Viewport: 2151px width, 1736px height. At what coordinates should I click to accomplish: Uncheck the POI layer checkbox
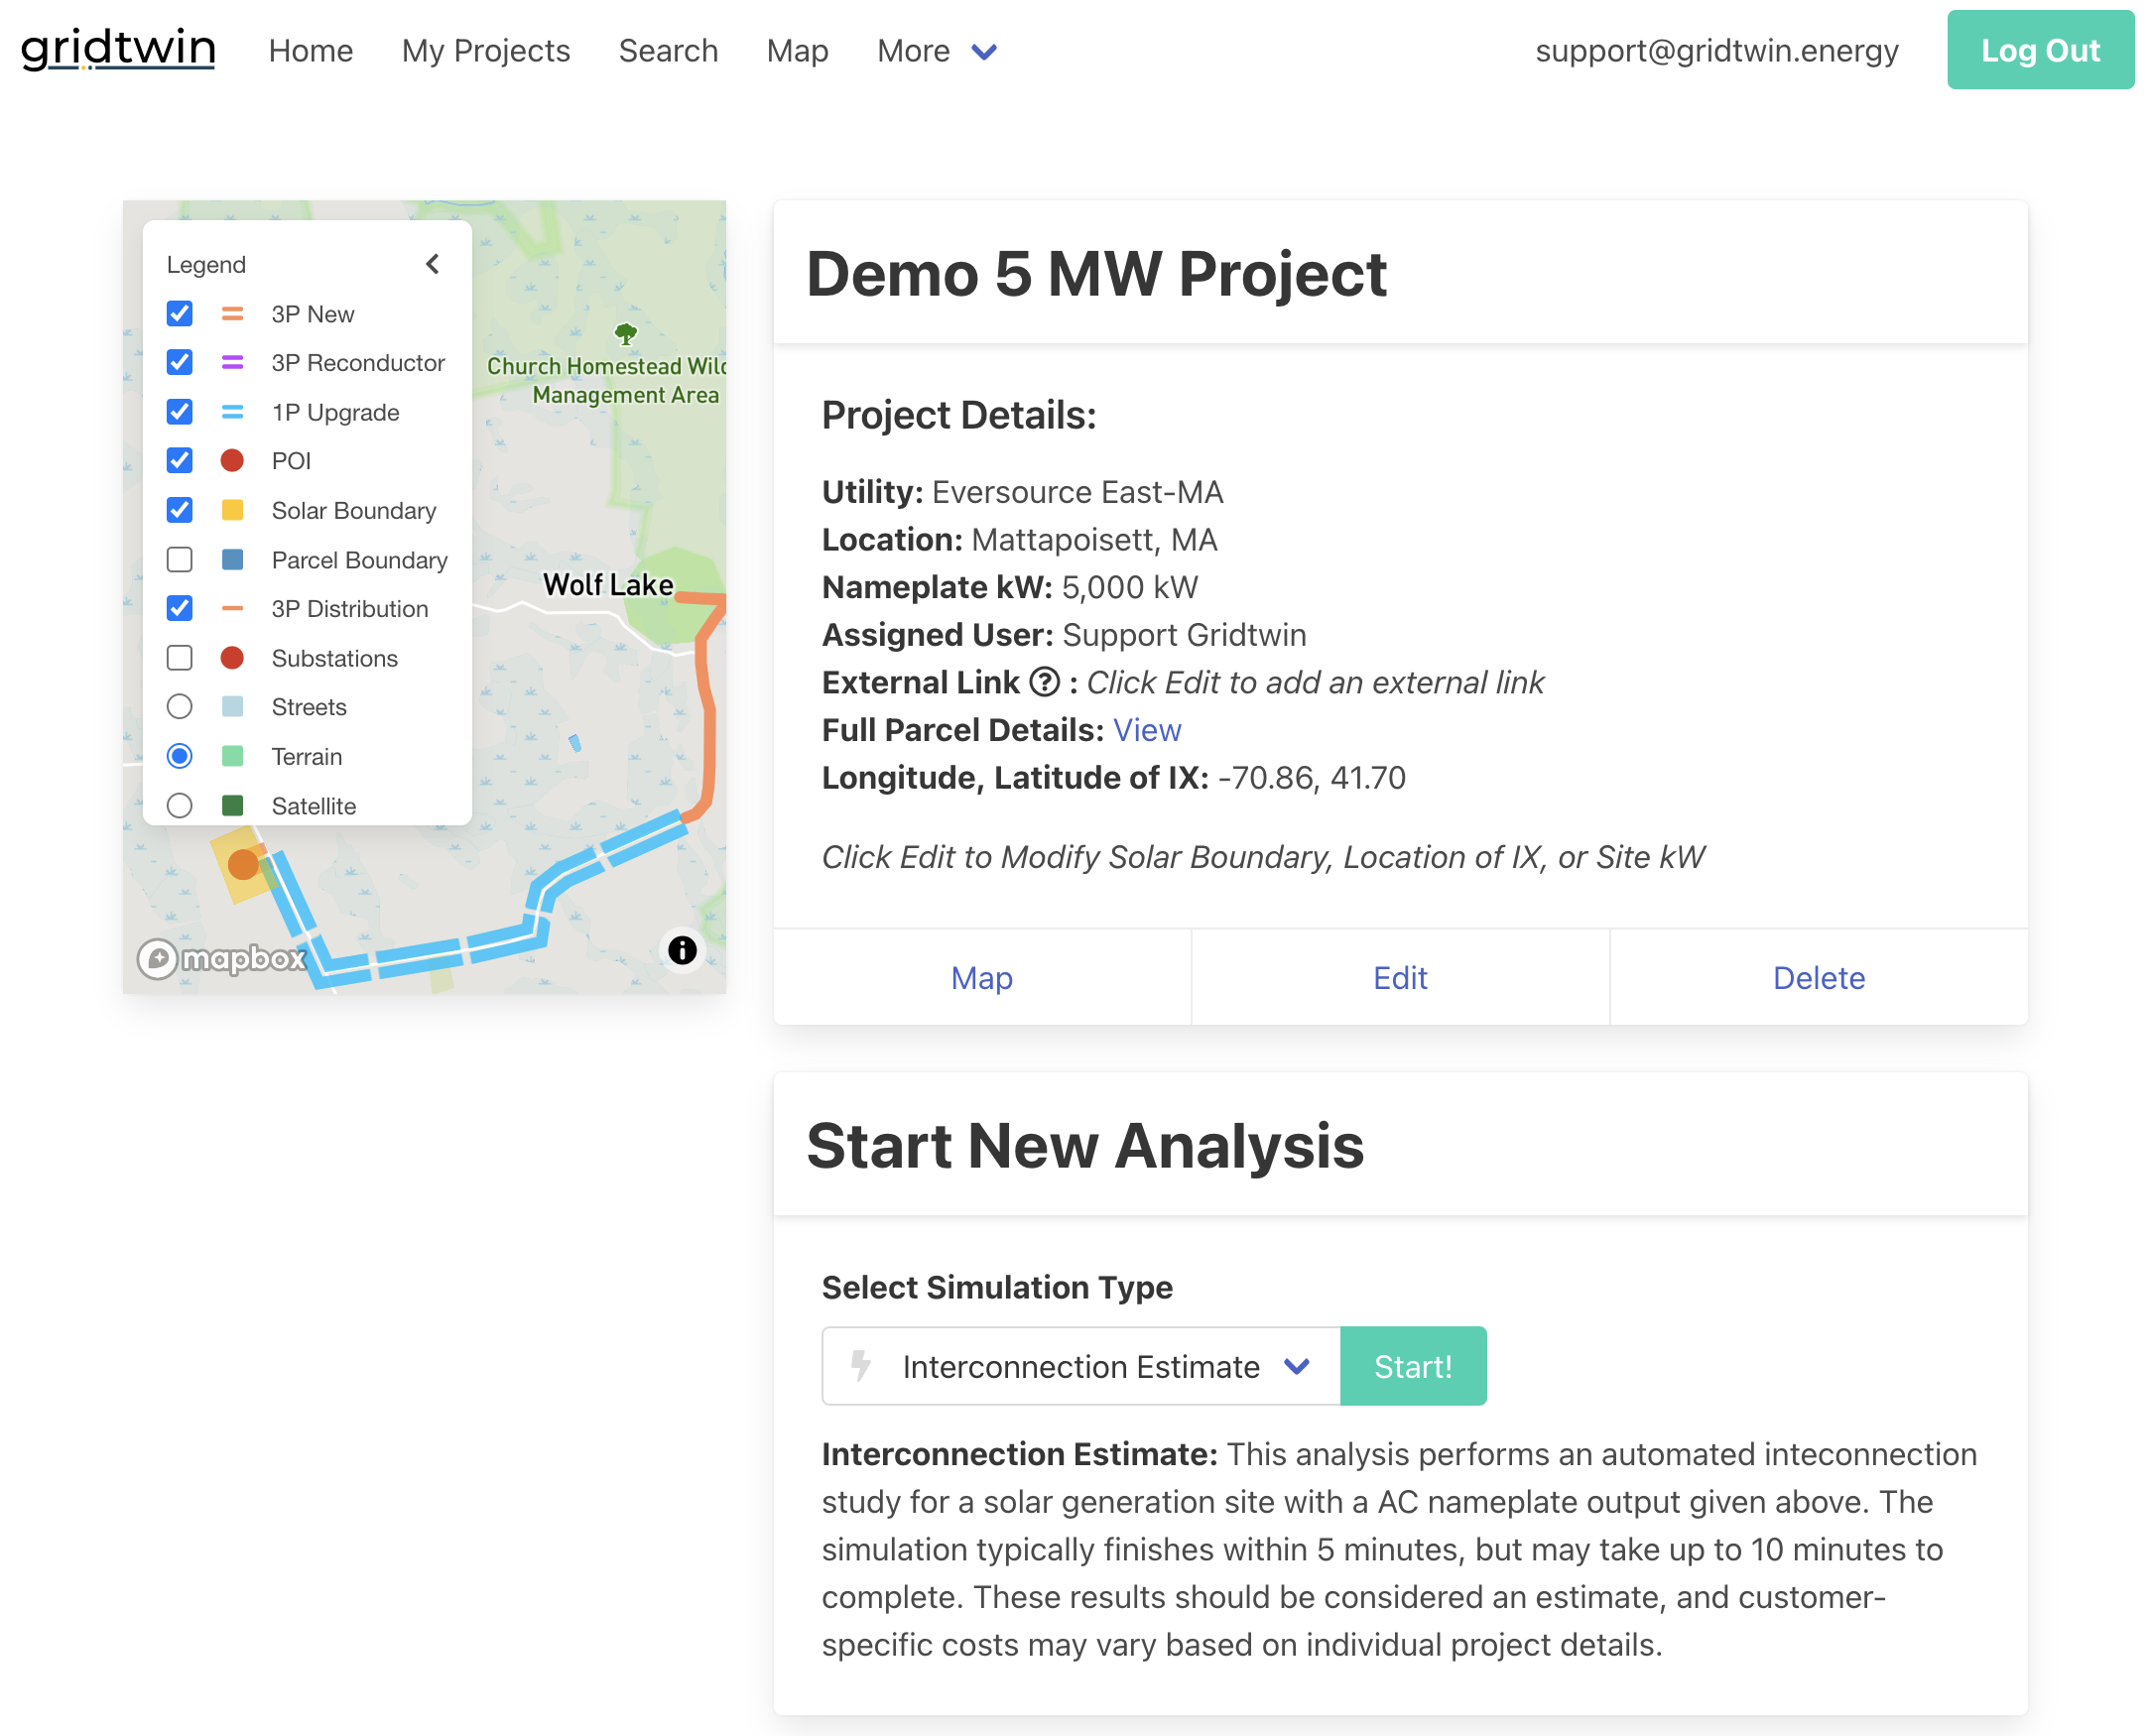pyautogui.click(x=180, y=460)
